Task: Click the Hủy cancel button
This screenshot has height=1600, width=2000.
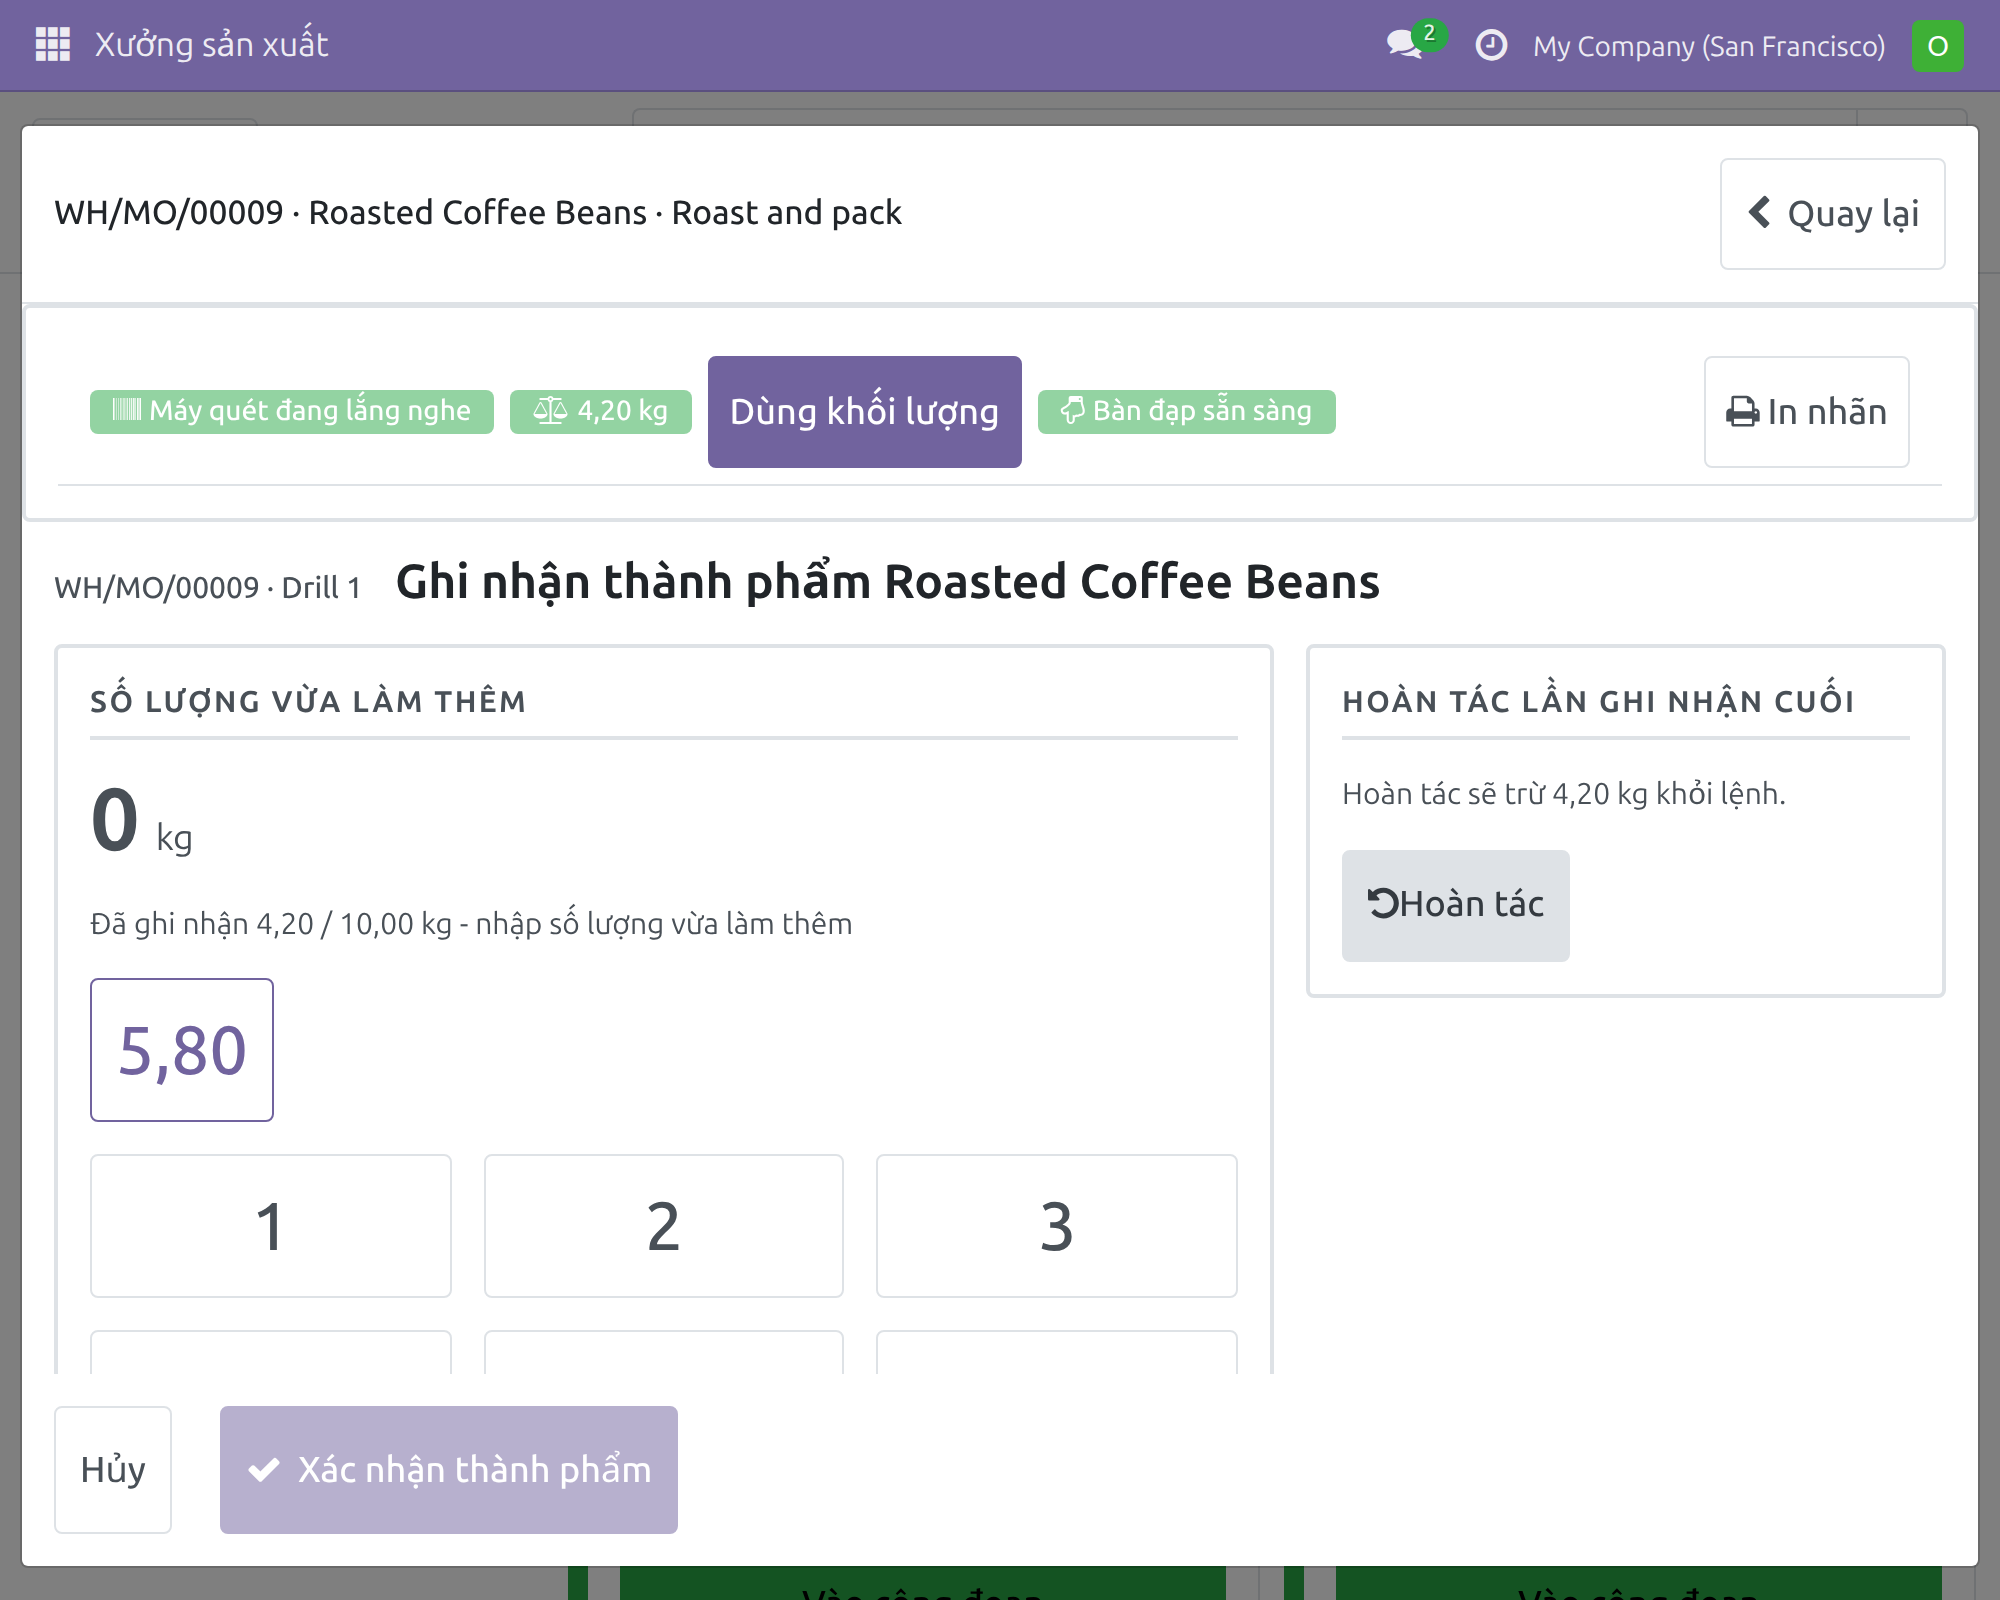Action: (113, 1470)
